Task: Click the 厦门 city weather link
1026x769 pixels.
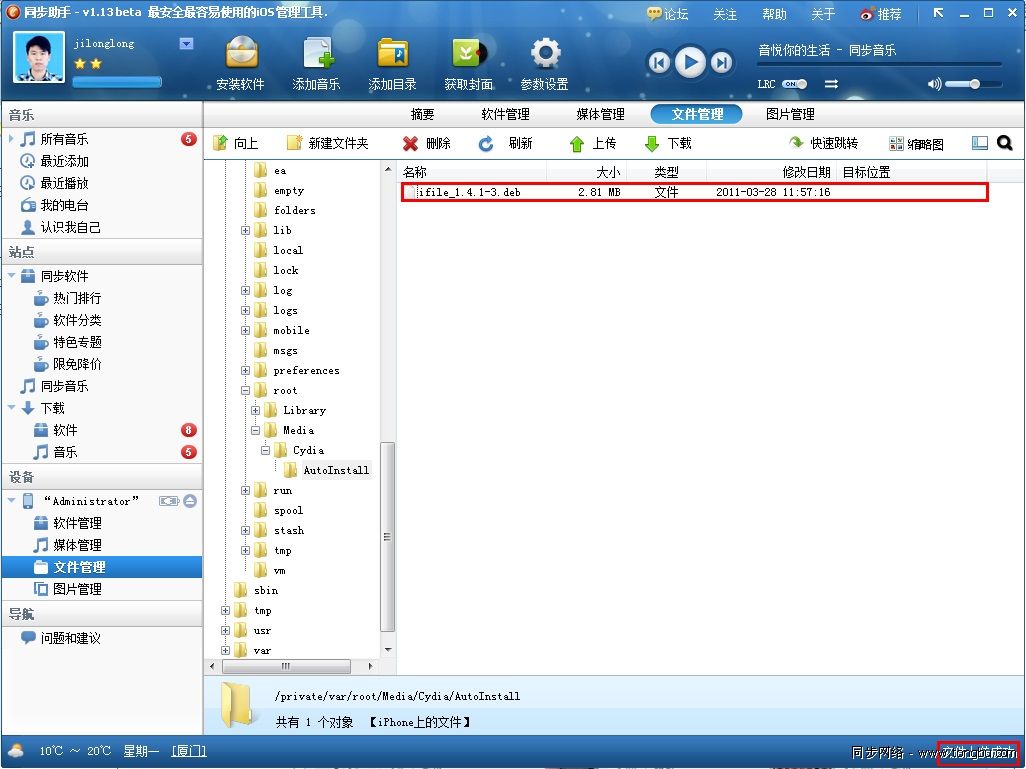Action: [x=188, y=751]
